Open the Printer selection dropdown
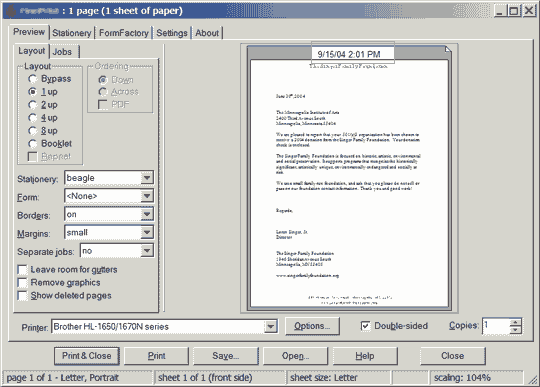This screenshot has height=387, width=540. click(164, 326)
